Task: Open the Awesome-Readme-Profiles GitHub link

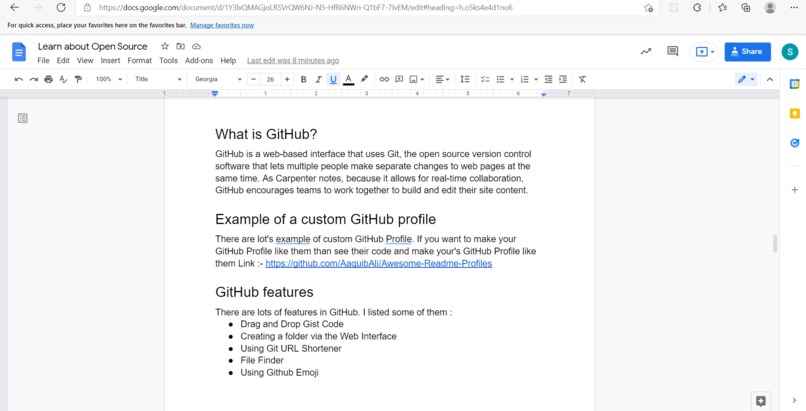Action: (x=379, y=264)
